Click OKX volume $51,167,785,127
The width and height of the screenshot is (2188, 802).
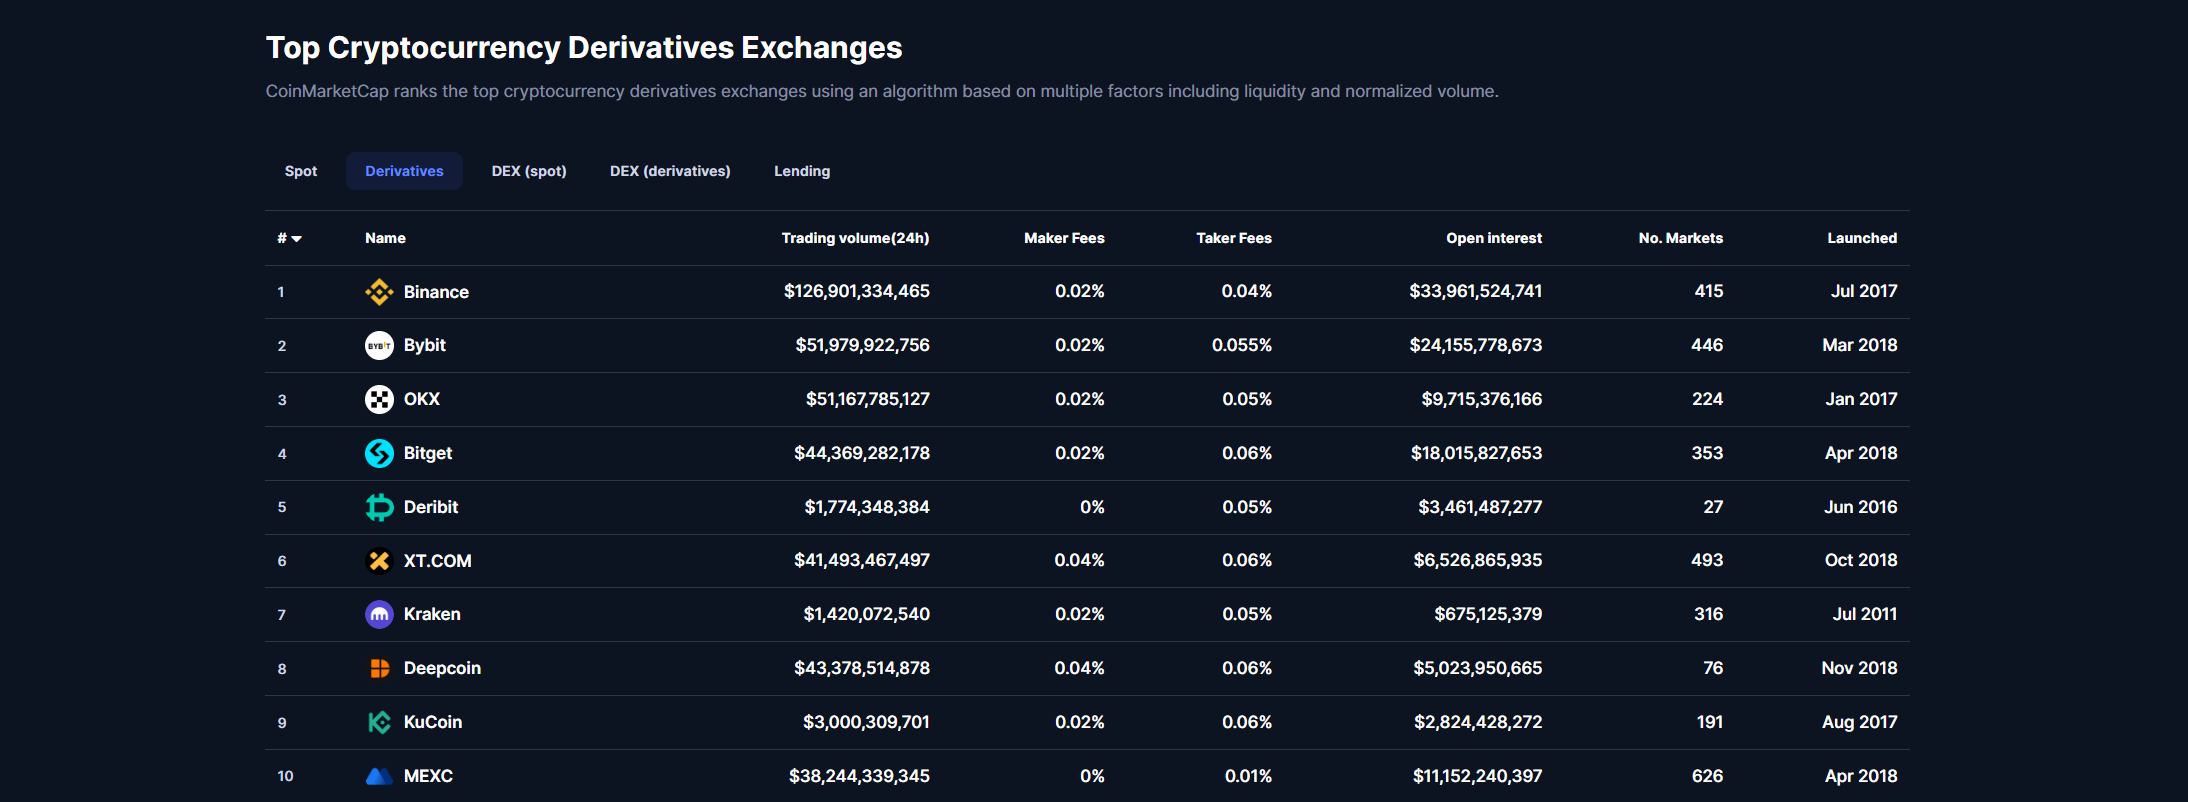pyautogui.click(x=868, y=399)
